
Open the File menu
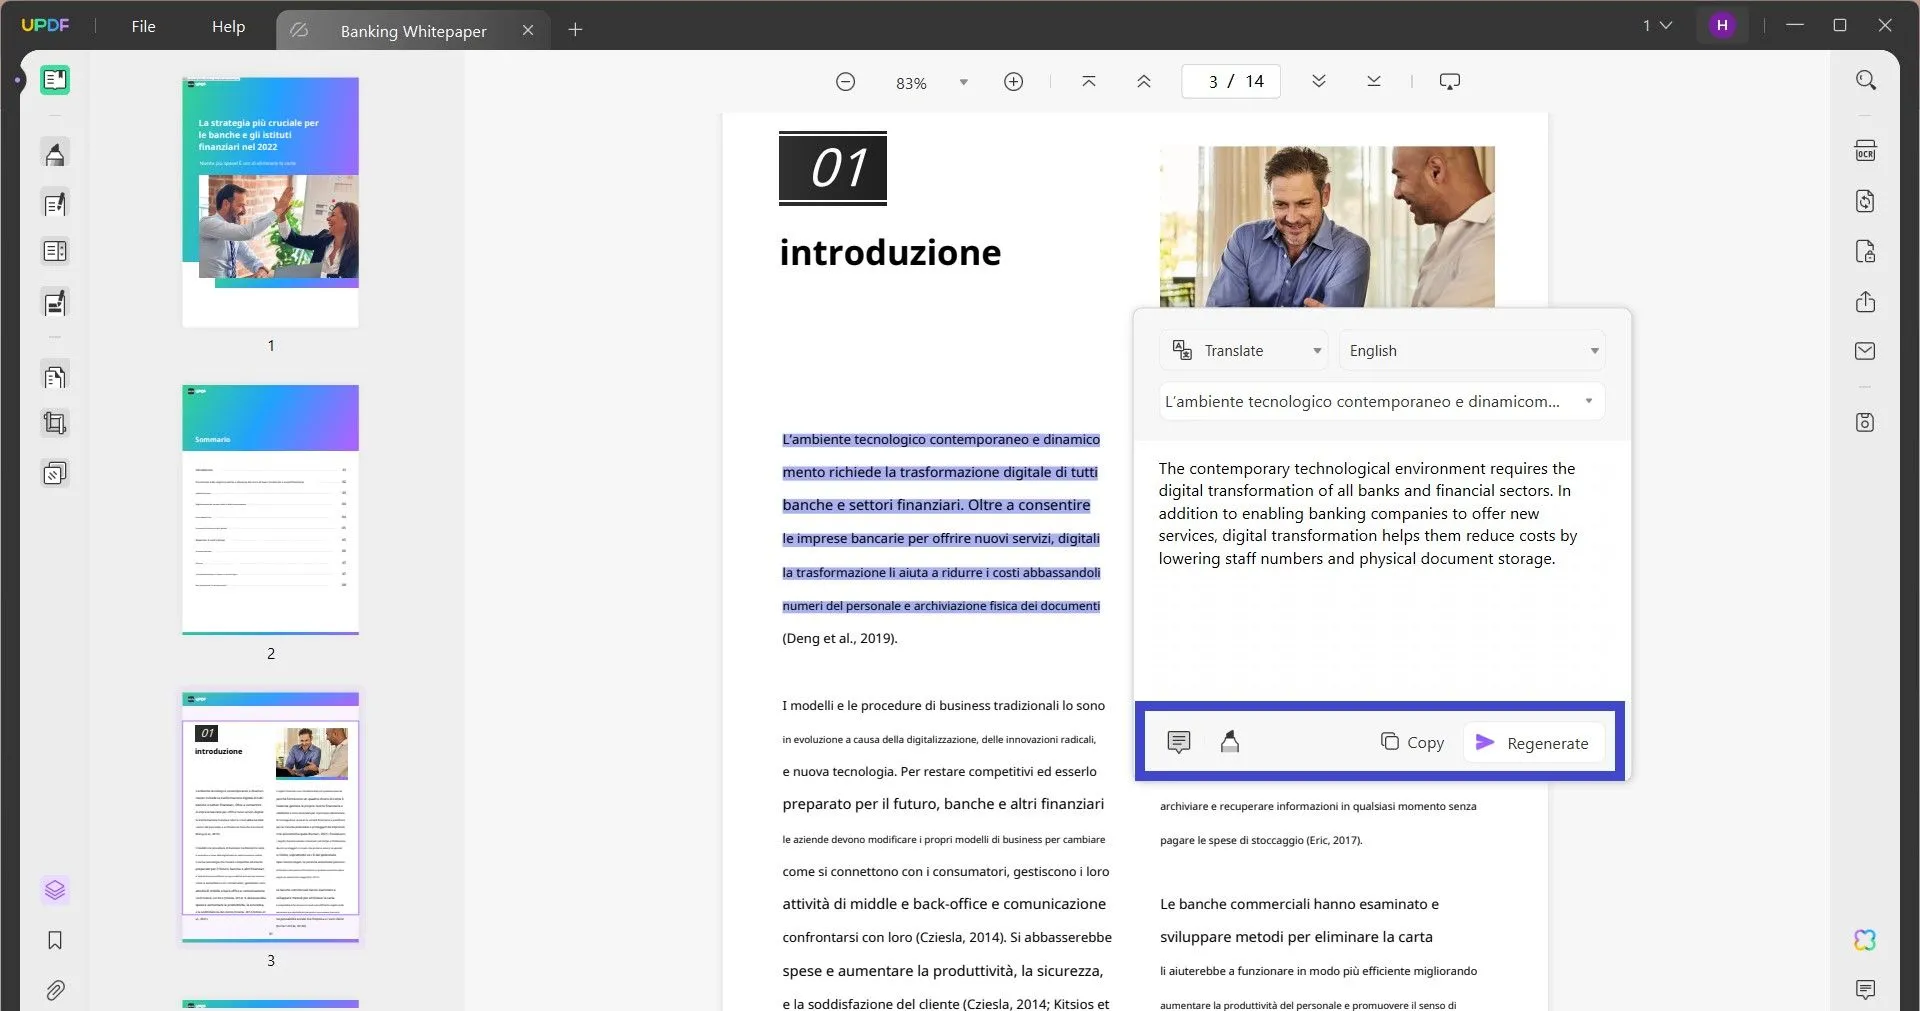[x=143, y=26]
